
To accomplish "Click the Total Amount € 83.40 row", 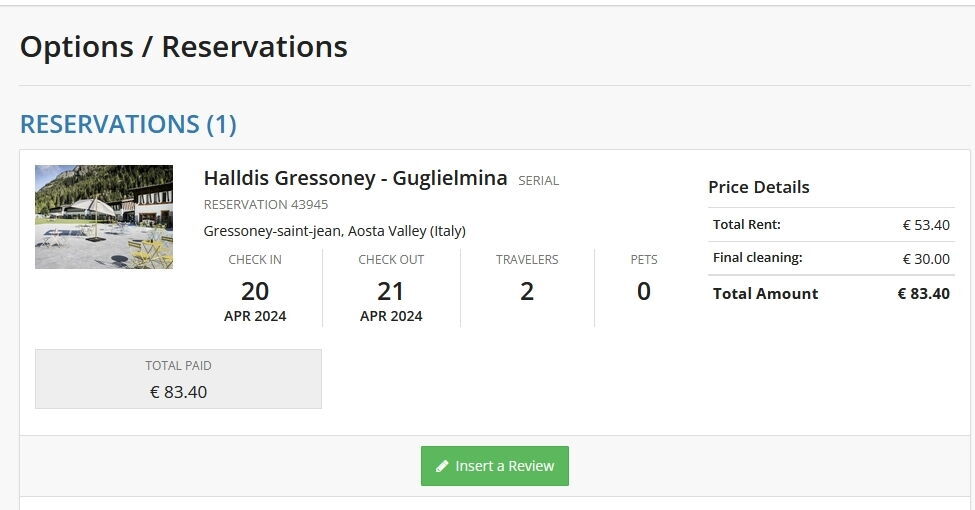I will click(x=831, y=294).
